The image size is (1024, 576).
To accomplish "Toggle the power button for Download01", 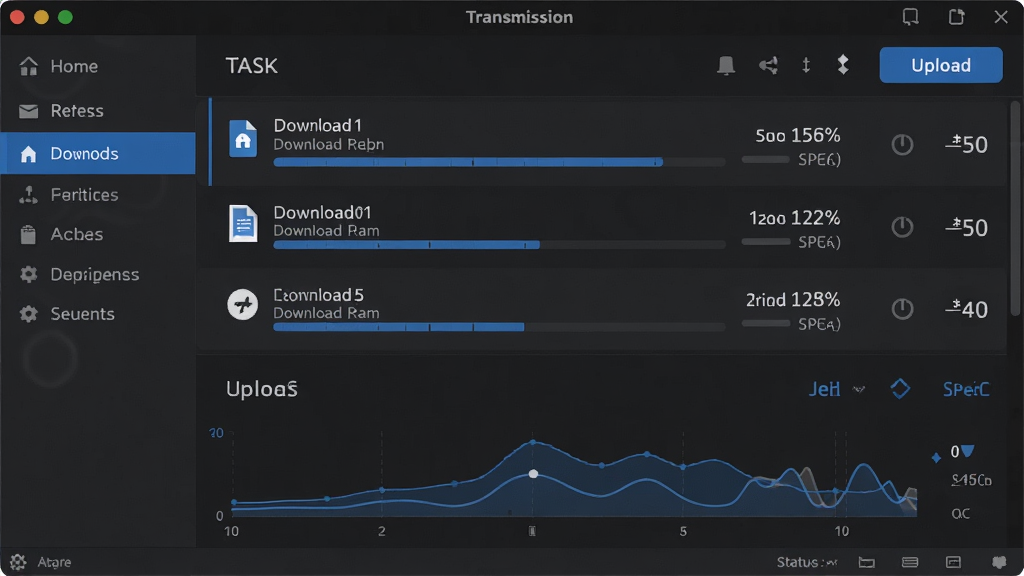I will [x=903, y=227].
